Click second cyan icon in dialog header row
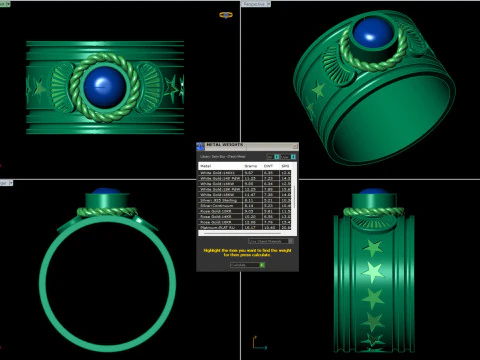480x360 pixels. point(293,157)
